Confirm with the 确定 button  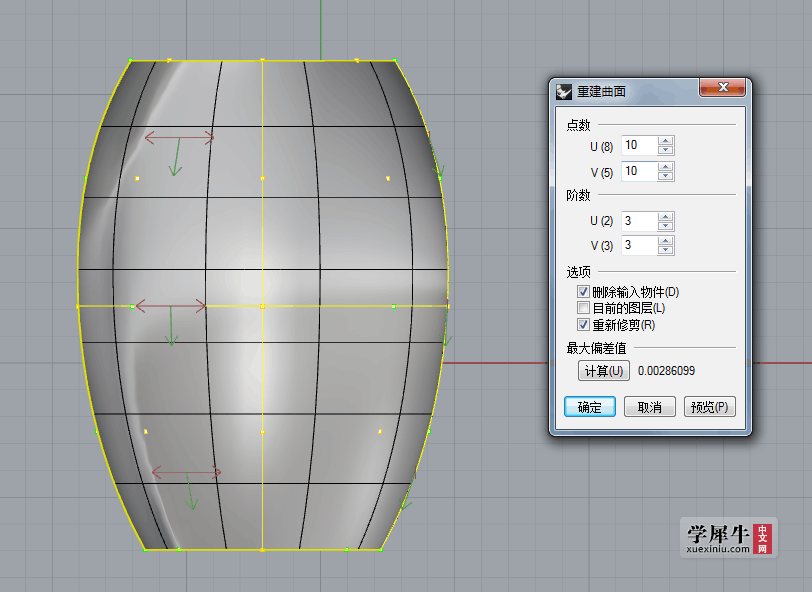tap(590, 407)
